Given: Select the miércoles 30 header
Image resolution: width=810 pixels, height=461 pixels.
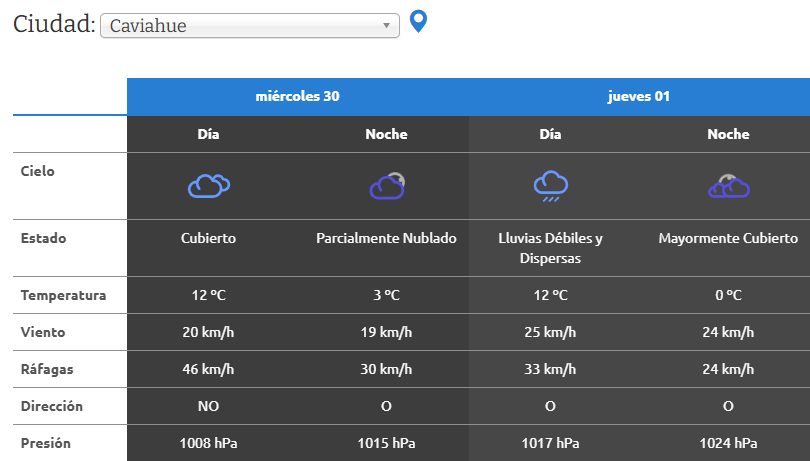Looking at the screenshot, I should tap(298, 97).
